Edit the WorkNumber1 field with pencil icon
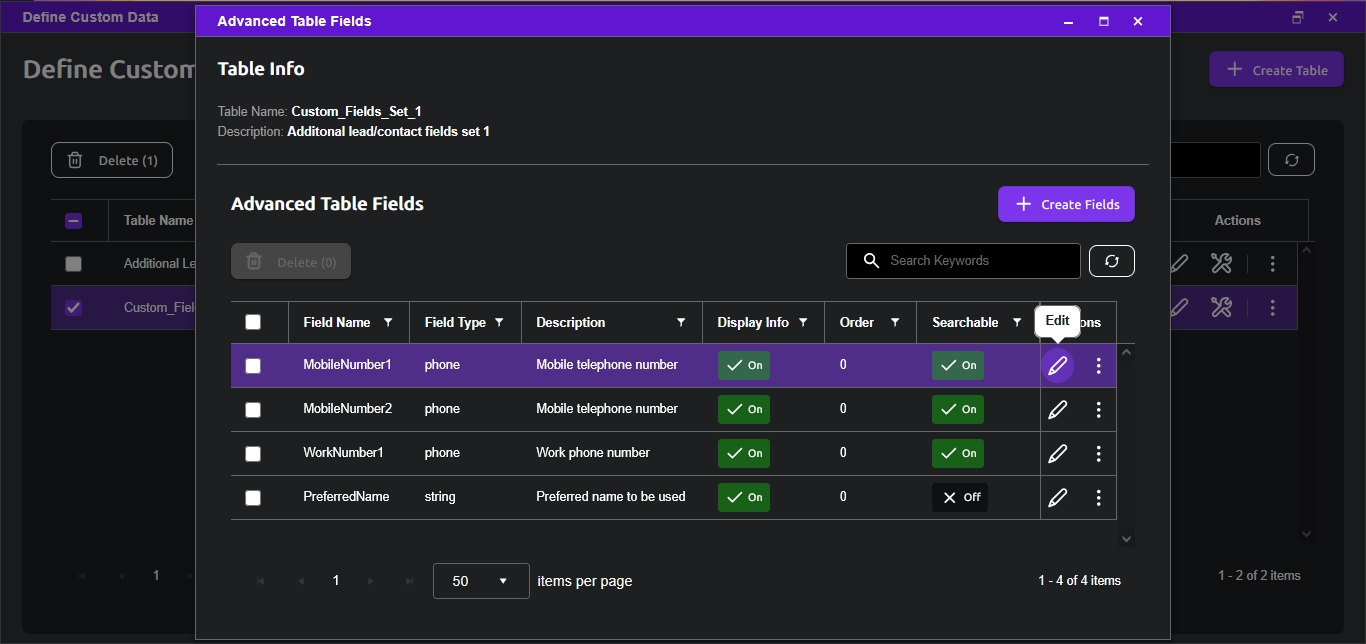Image resolution: width=1366 pixels, height=644 pixels. pyautogui.click(x=1057, y=454)
